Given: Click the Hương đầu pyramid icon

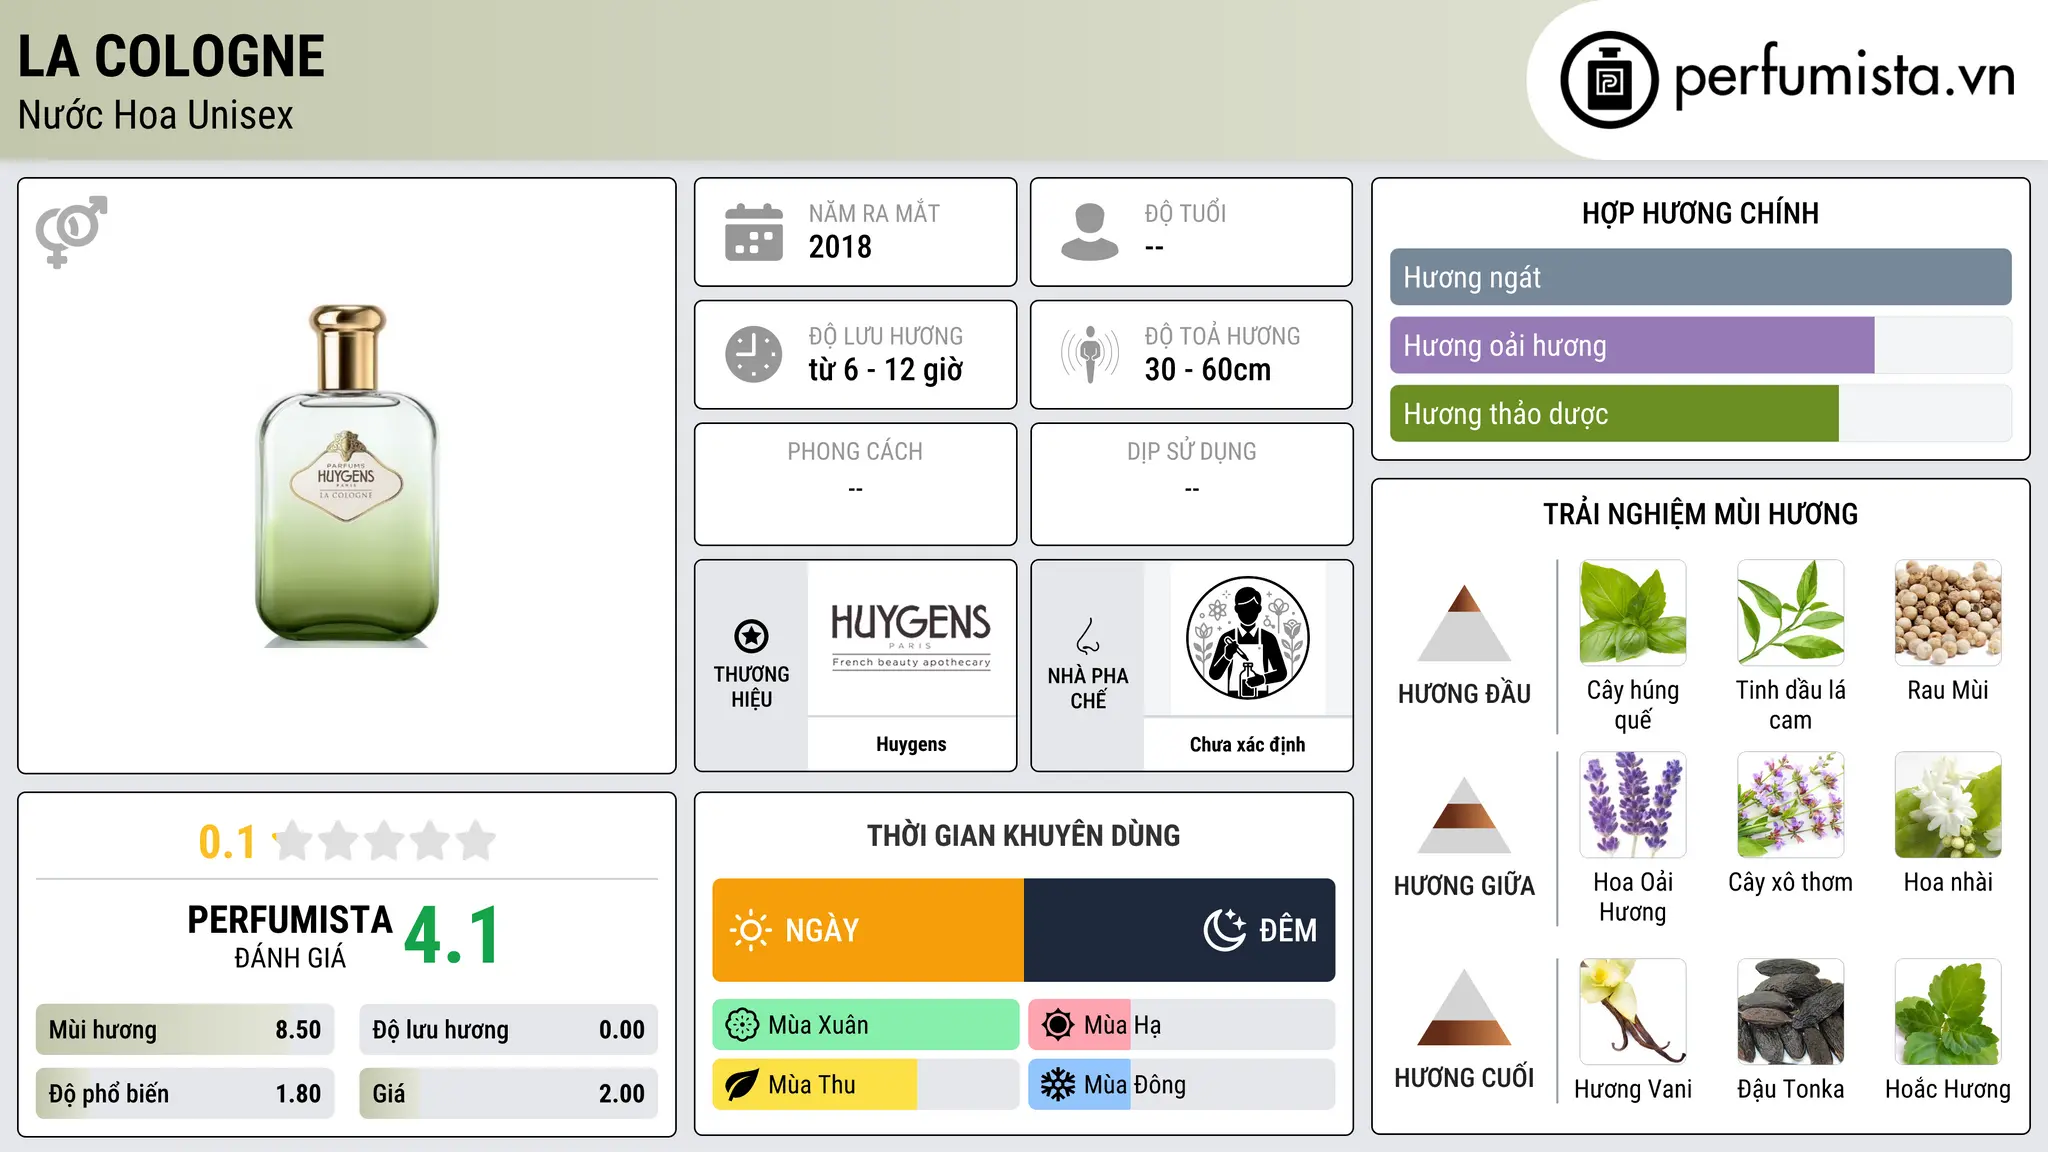Looking at the screenshot, I should pyautogui.click(x=1464, y=622).
